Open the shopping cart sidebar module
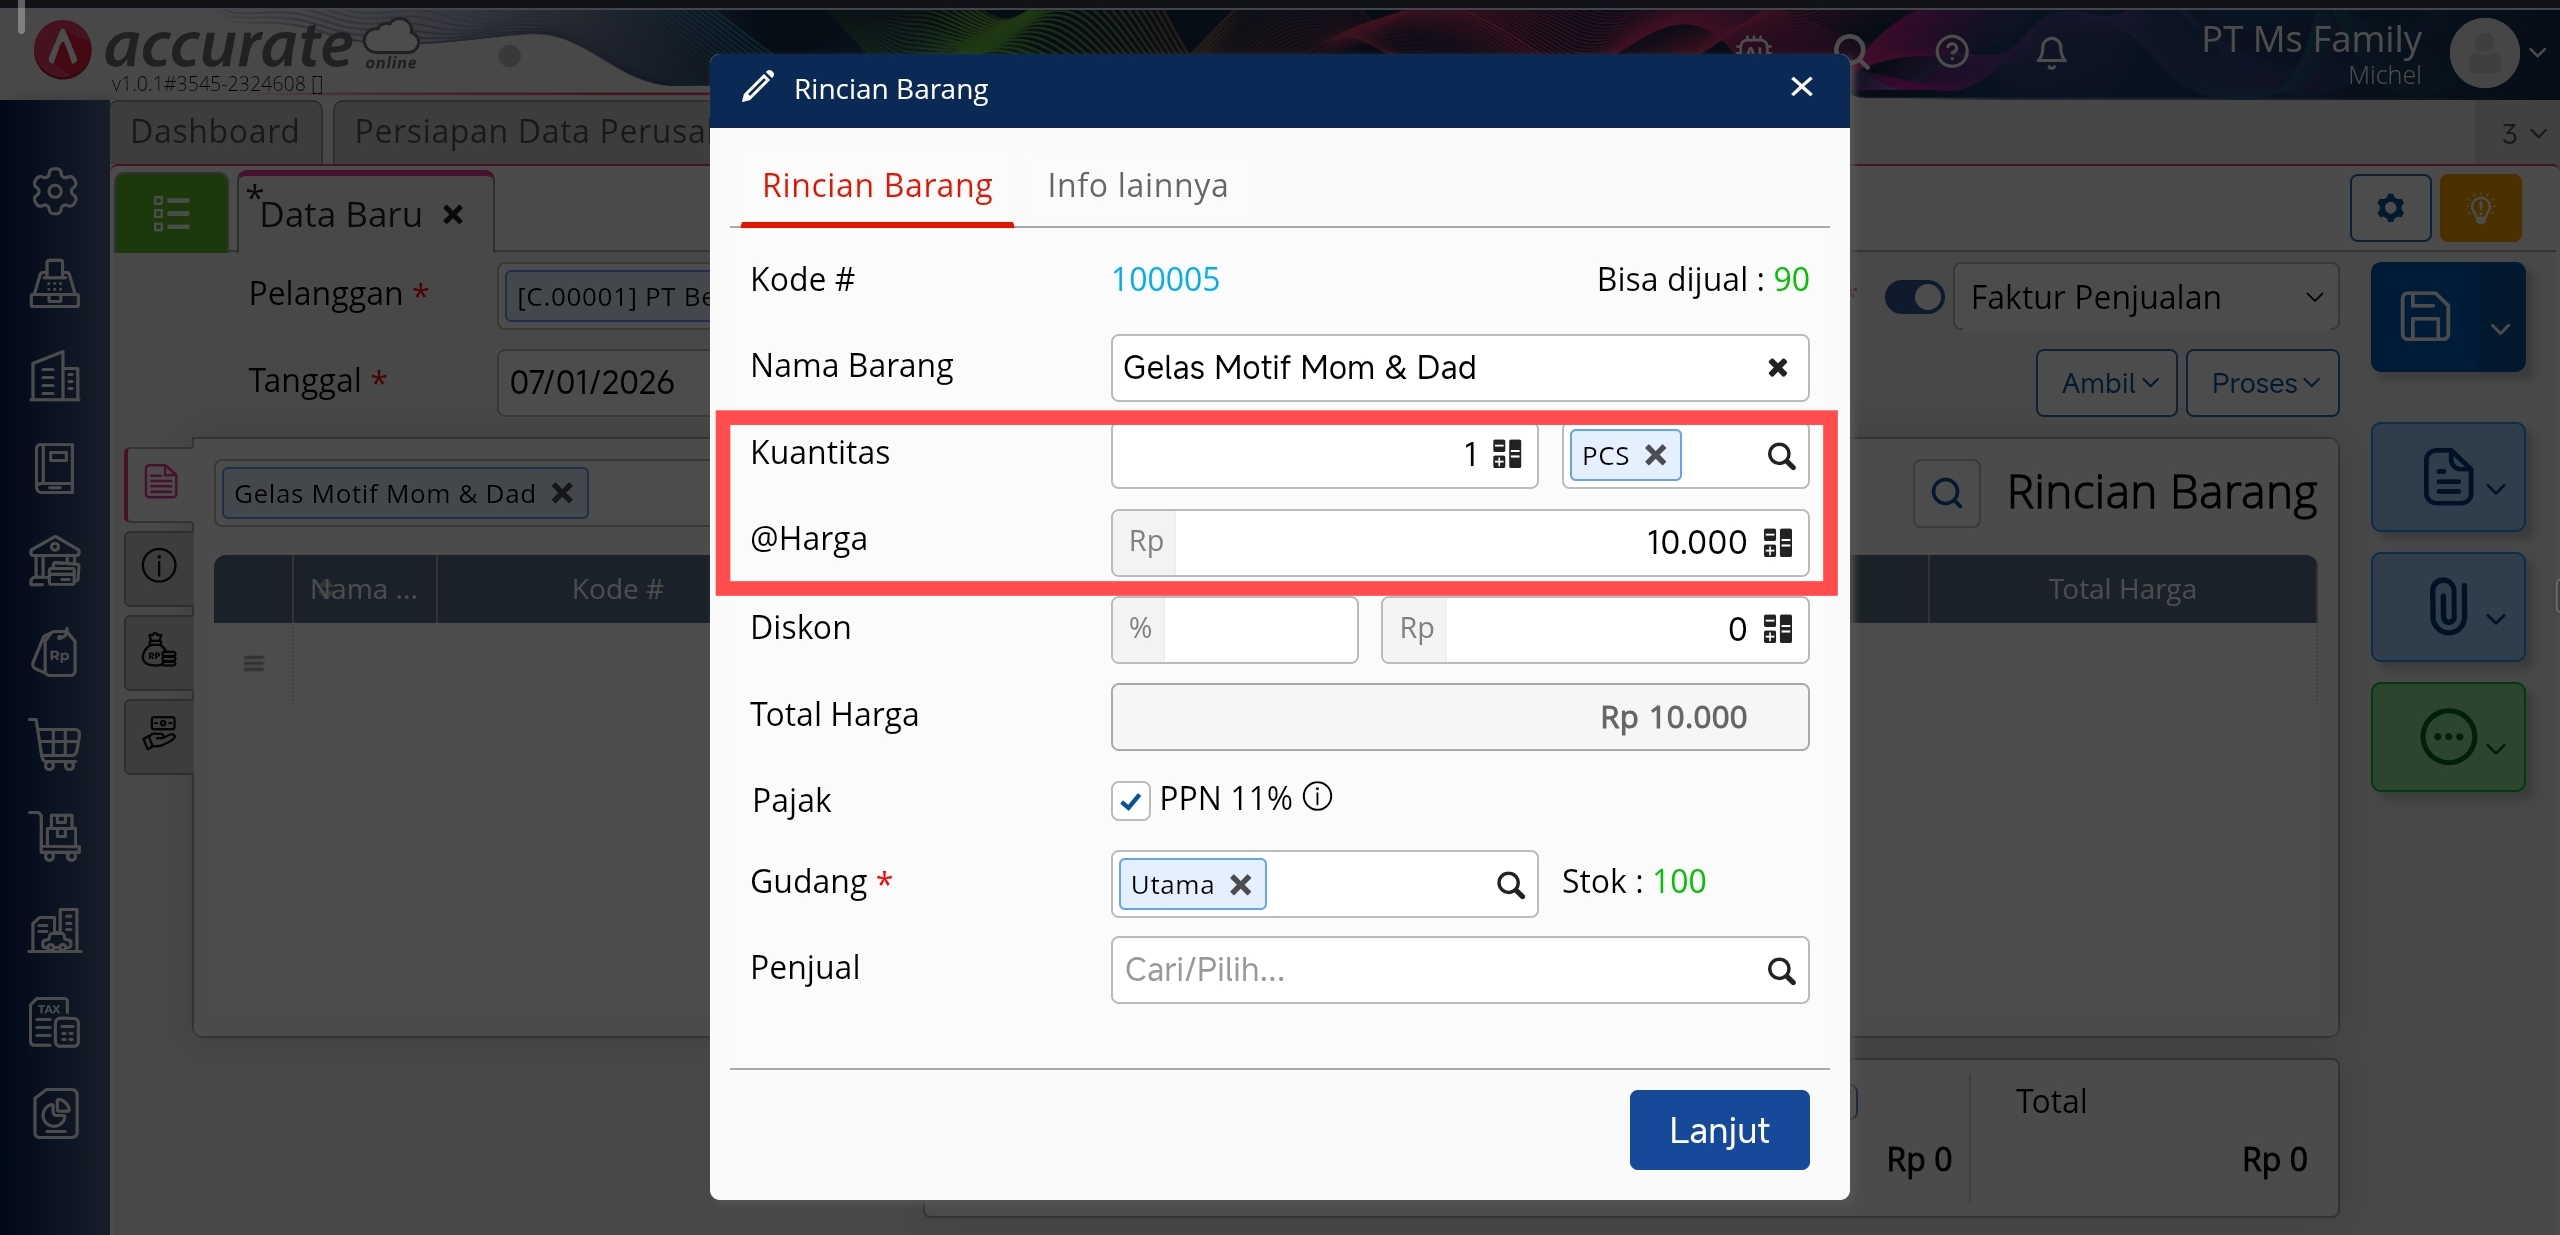 coord(55,744)
